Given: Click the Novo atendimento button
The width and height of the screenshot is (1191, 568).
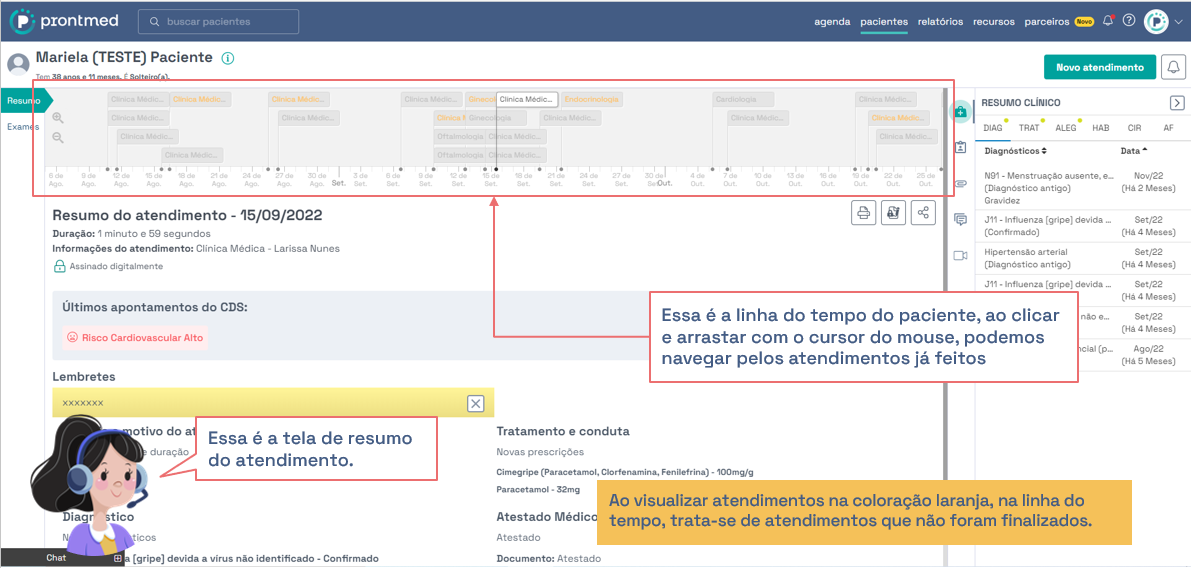Looking at the screenshot, I should 1100,67.
